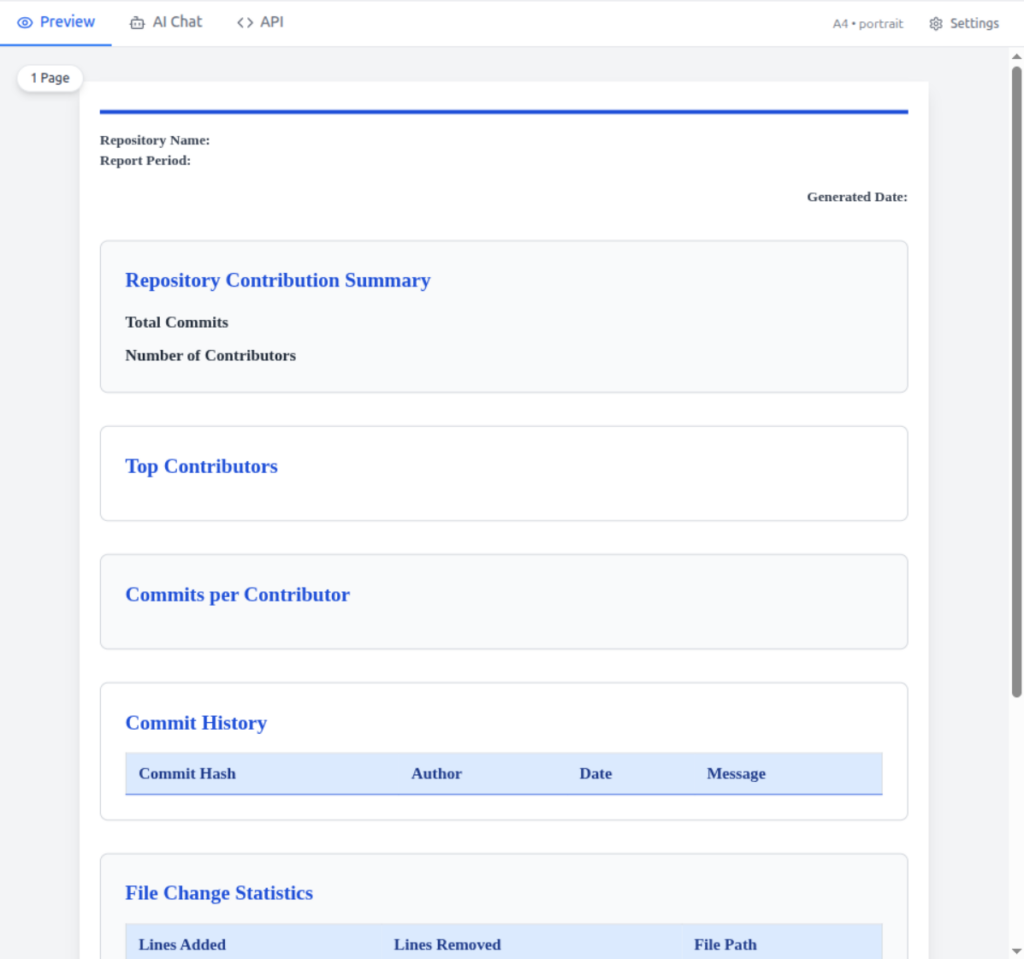Click the A4 portrait page format label
The height and width of the screenshot is (959, 1024).
(866, 23)
